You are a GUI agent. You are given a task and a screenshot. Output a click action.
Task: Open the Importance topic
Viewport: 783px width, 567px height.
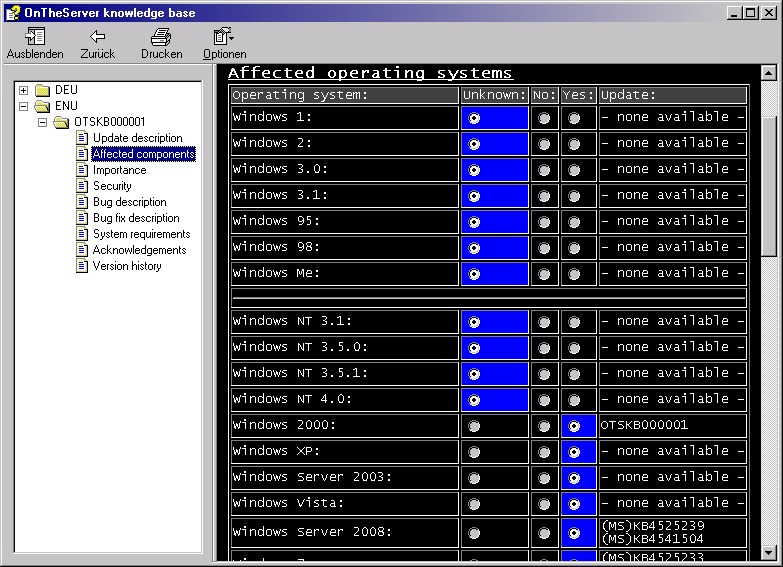[119, 170]
